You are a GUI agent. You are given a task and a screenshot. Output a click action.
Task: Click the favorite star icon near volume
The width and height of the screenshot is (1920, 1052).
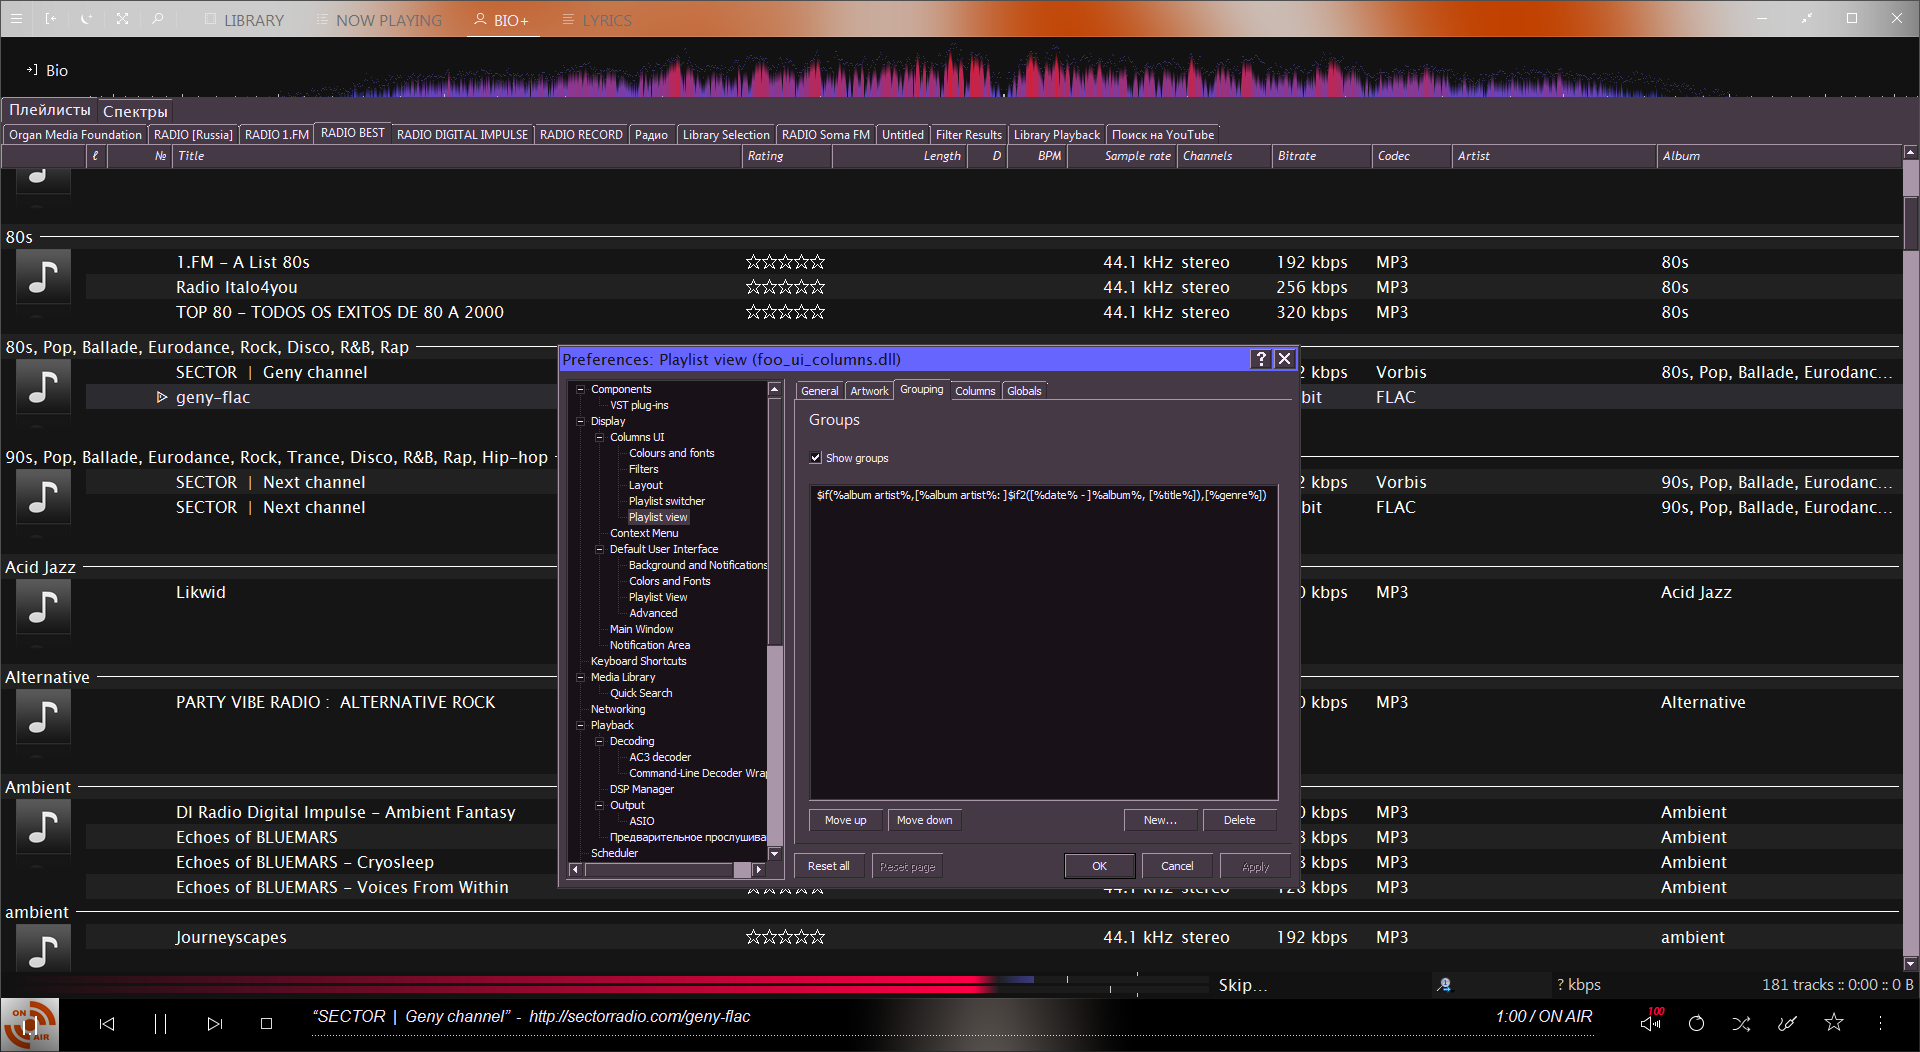(1834, 1023)
